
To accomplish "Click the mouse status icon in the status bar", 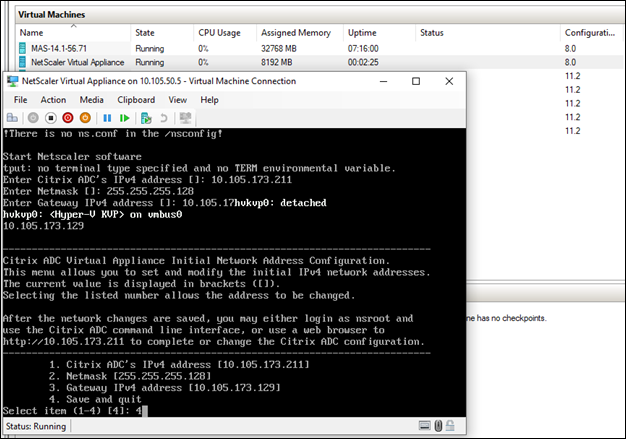I will pos(438,426).
